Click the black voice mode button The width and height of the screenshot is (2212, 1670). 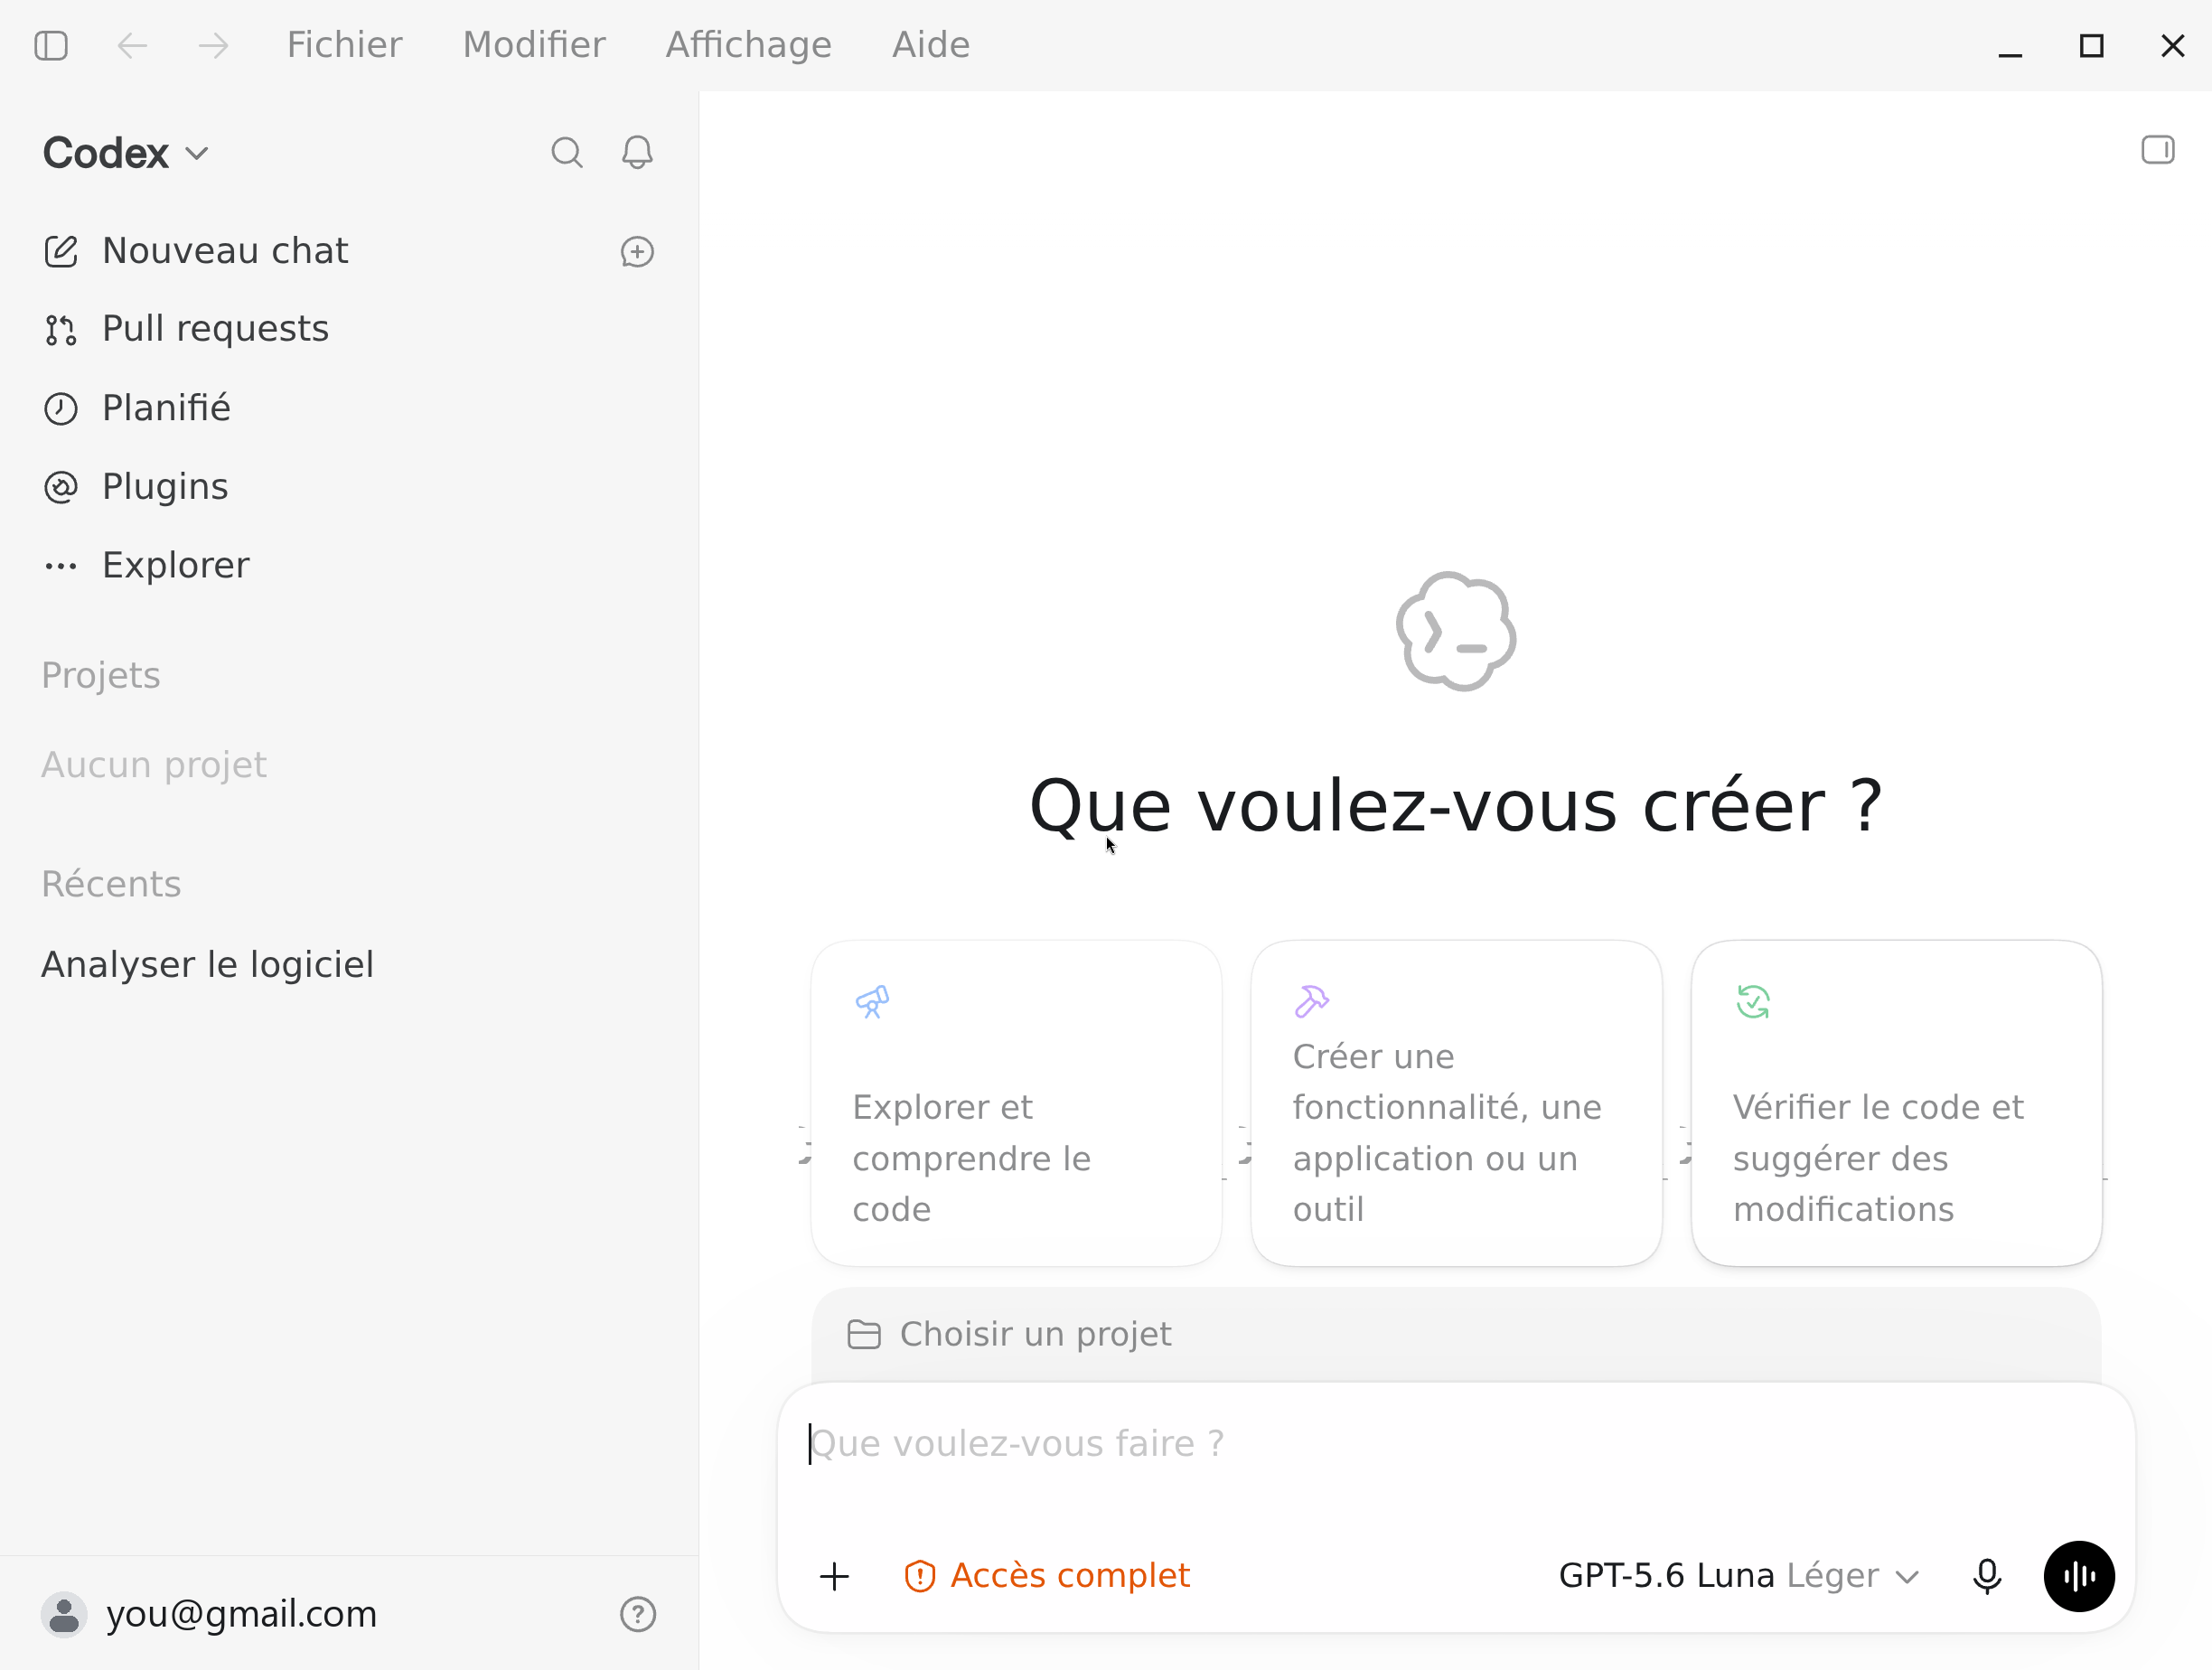click(x=2079, y=1577)
